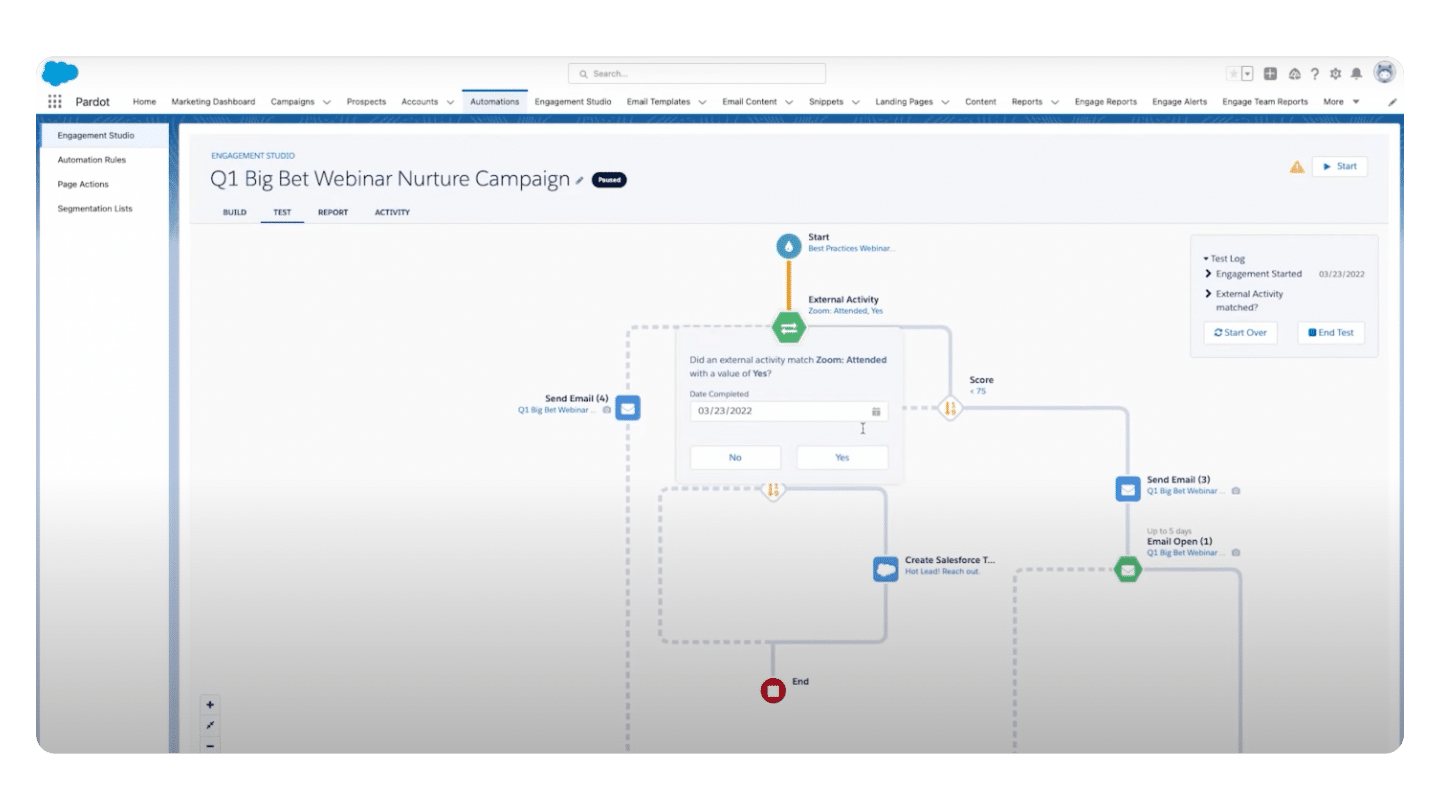This screenshot has width=1440, height=810.
Task: Click the Email Open (1) green trigger node
Action: click(1128, 570)
